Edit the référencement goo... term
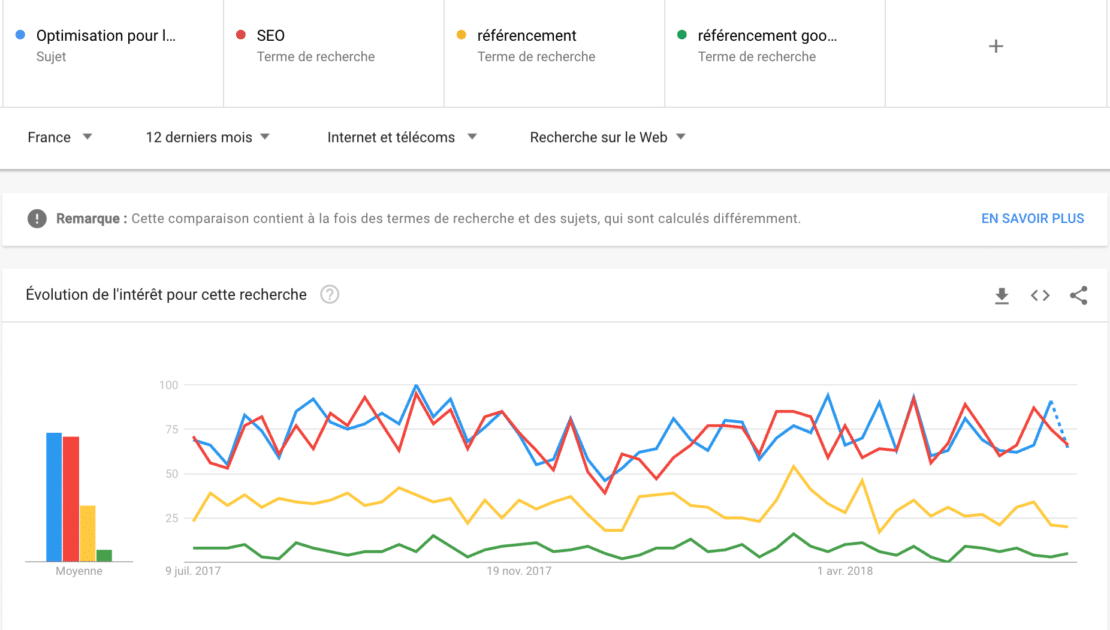Screen dimensions: 1110x630 774,46
